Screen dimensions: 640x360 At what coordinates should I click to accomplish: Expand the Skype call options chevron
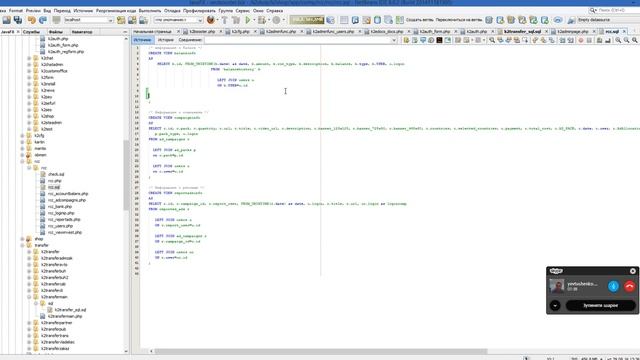pyautogui.click(x=555, y=305)
